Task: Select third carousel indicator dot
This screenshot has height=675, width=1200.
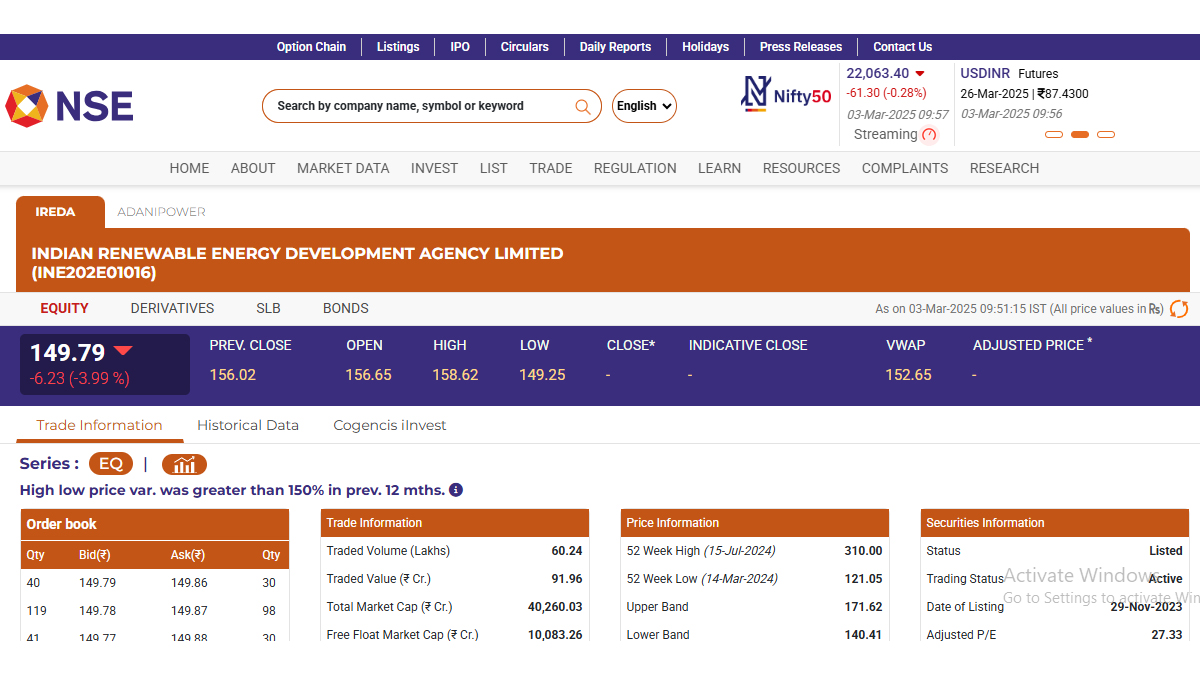Action: point(1106,134)
